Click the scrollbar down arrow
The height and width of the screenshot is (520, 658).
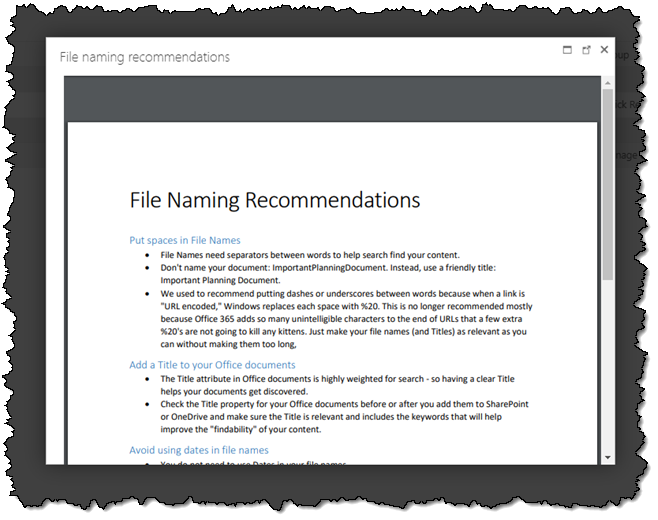[608, 457]
